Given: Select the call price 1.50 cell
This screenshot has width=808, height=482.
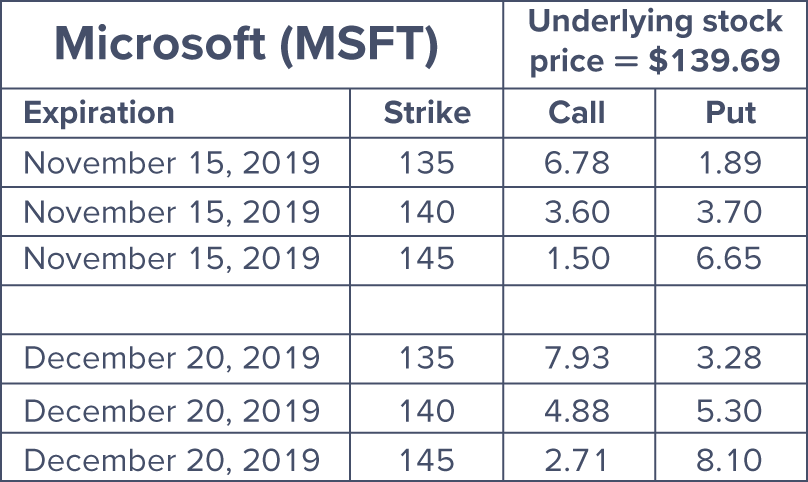Looking at the screenshot, I should coord(579,260).
